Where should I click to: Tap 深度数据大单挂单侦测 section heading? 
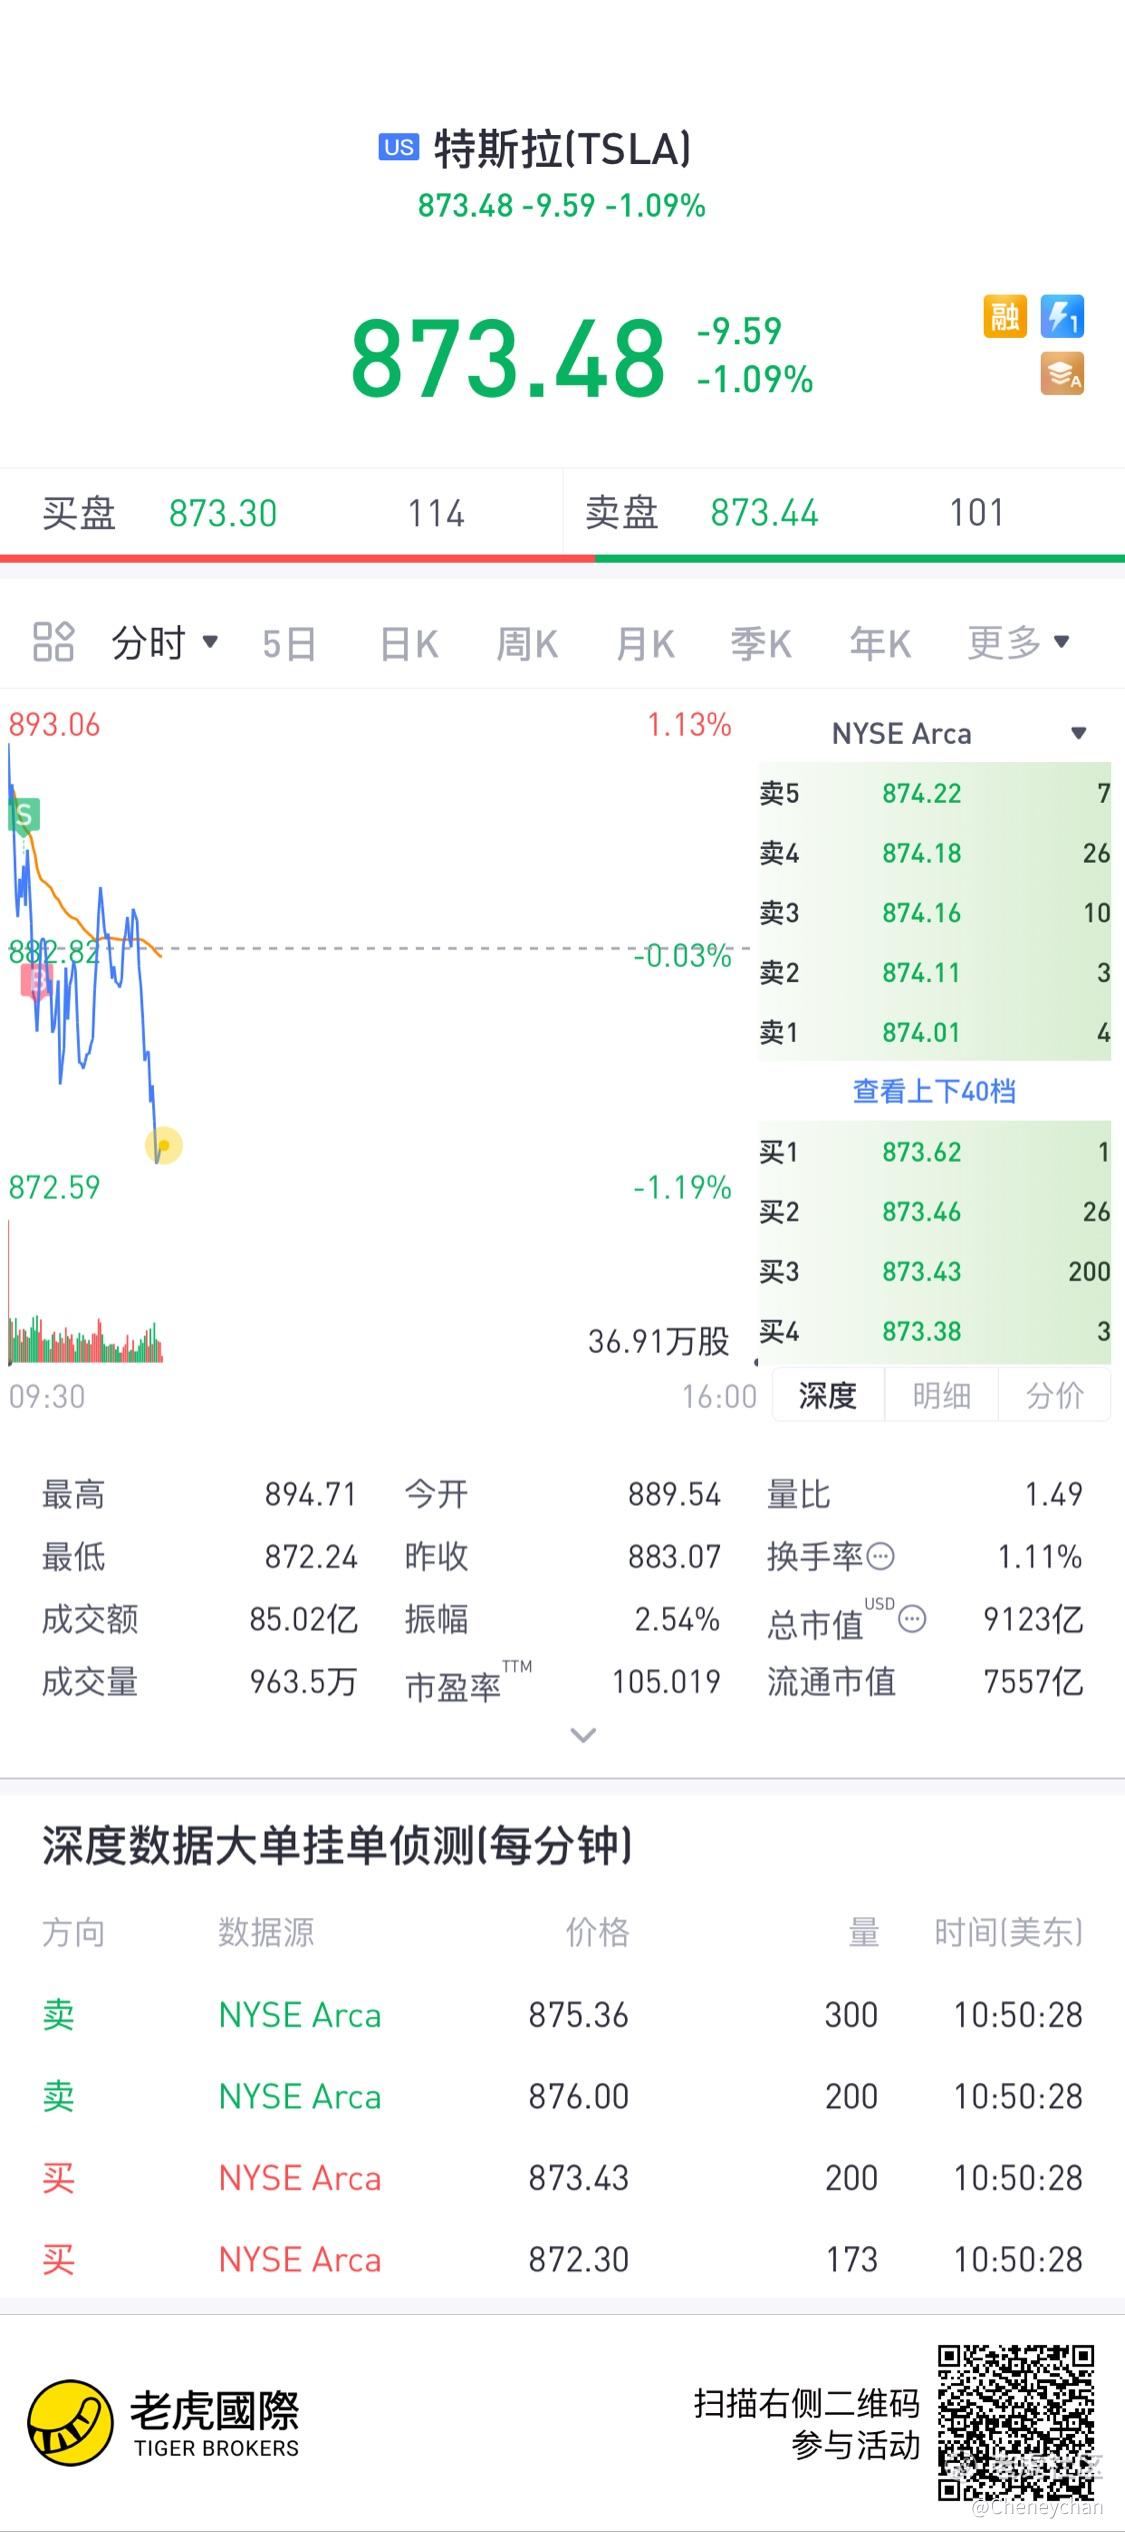(337, 1846)
